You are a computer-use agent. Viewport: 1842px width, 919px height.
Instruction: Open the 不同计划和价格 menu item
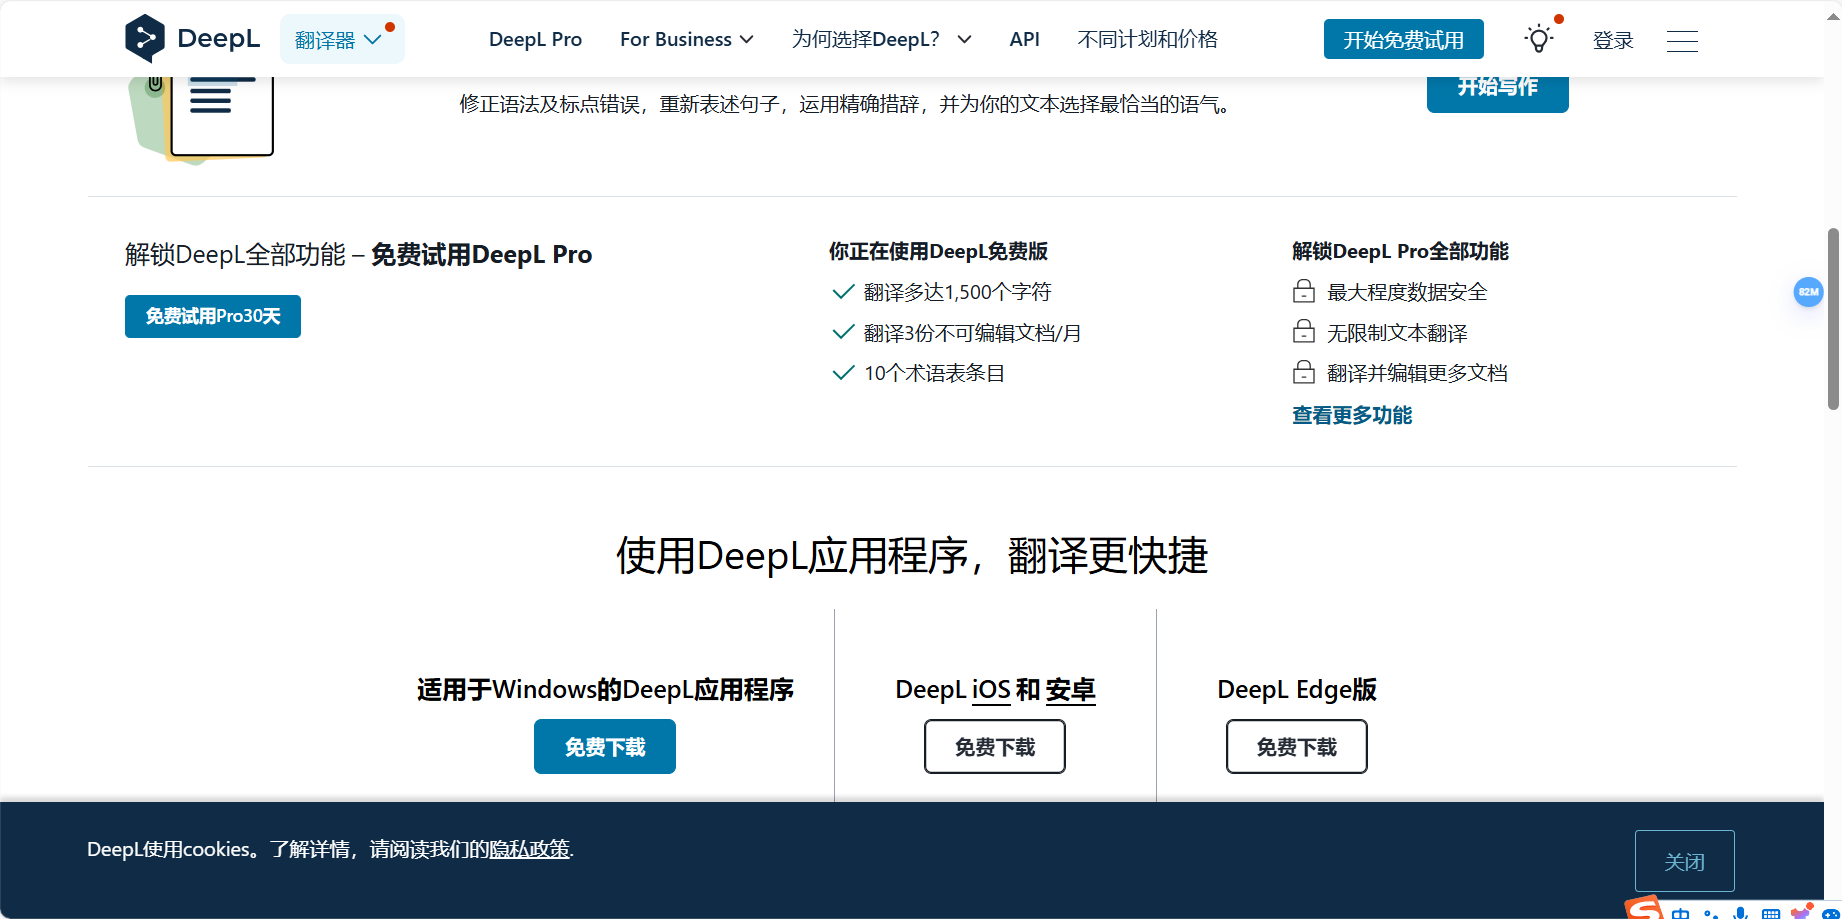point(1147,39)
